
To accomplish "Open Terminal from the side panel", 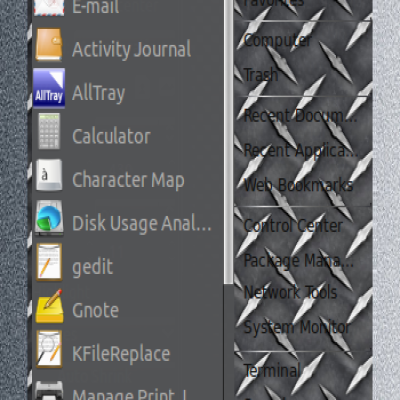I will point(272,370).
